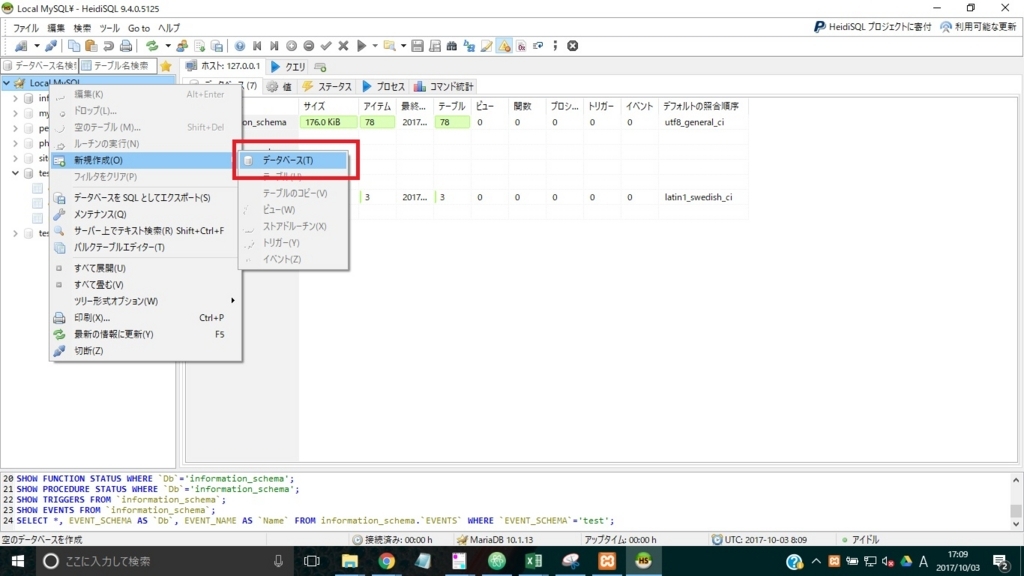Click the stop round X toolbar icon
1024x576 pixels.
573,46
